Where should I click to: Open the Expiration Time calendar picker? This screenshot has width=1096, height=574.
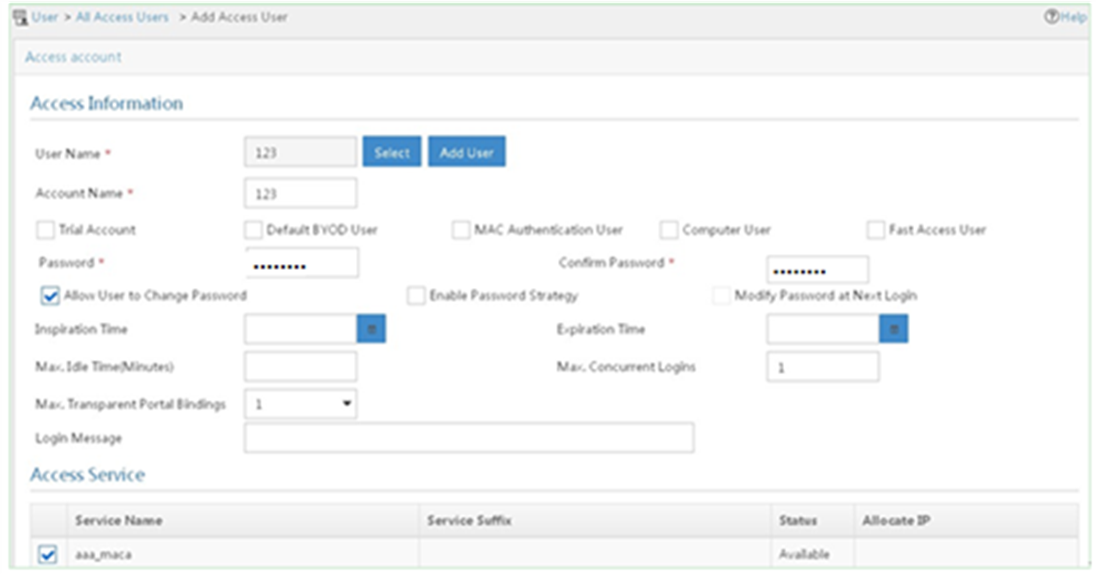click(x=893, y=329)
